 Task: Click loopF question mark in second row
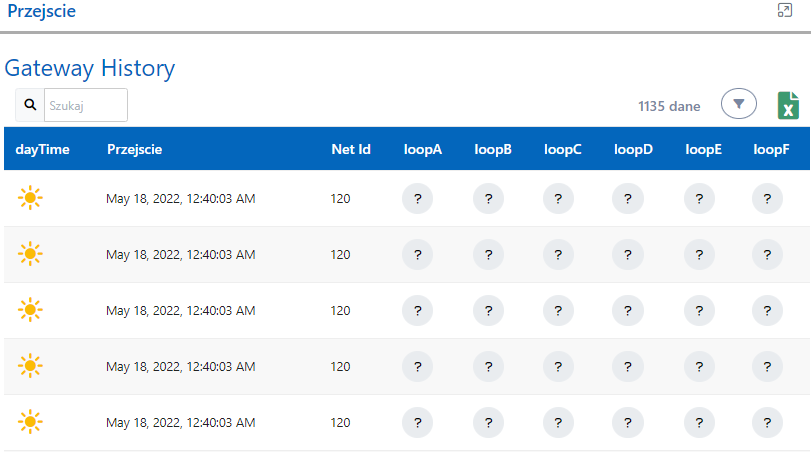[x=767, y=255]
